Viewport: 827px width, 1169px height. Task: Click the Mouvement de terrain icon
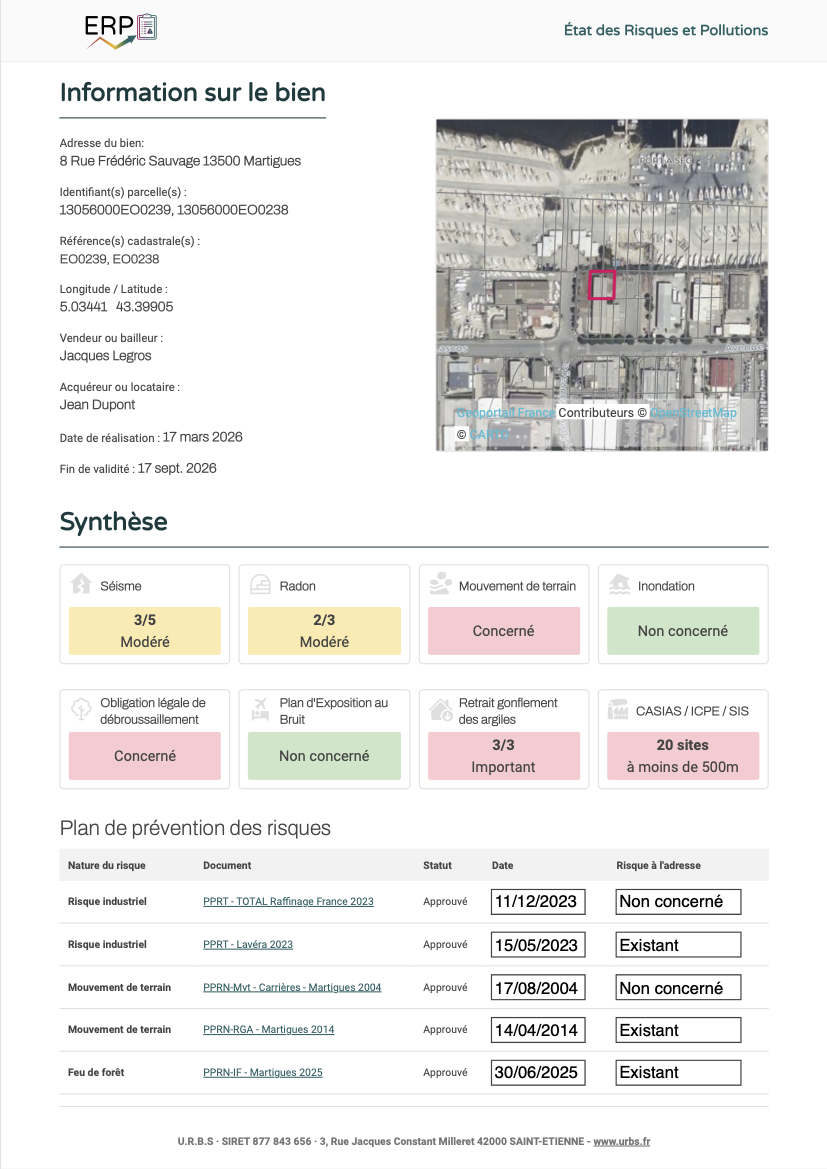click(x=440, y=584)
